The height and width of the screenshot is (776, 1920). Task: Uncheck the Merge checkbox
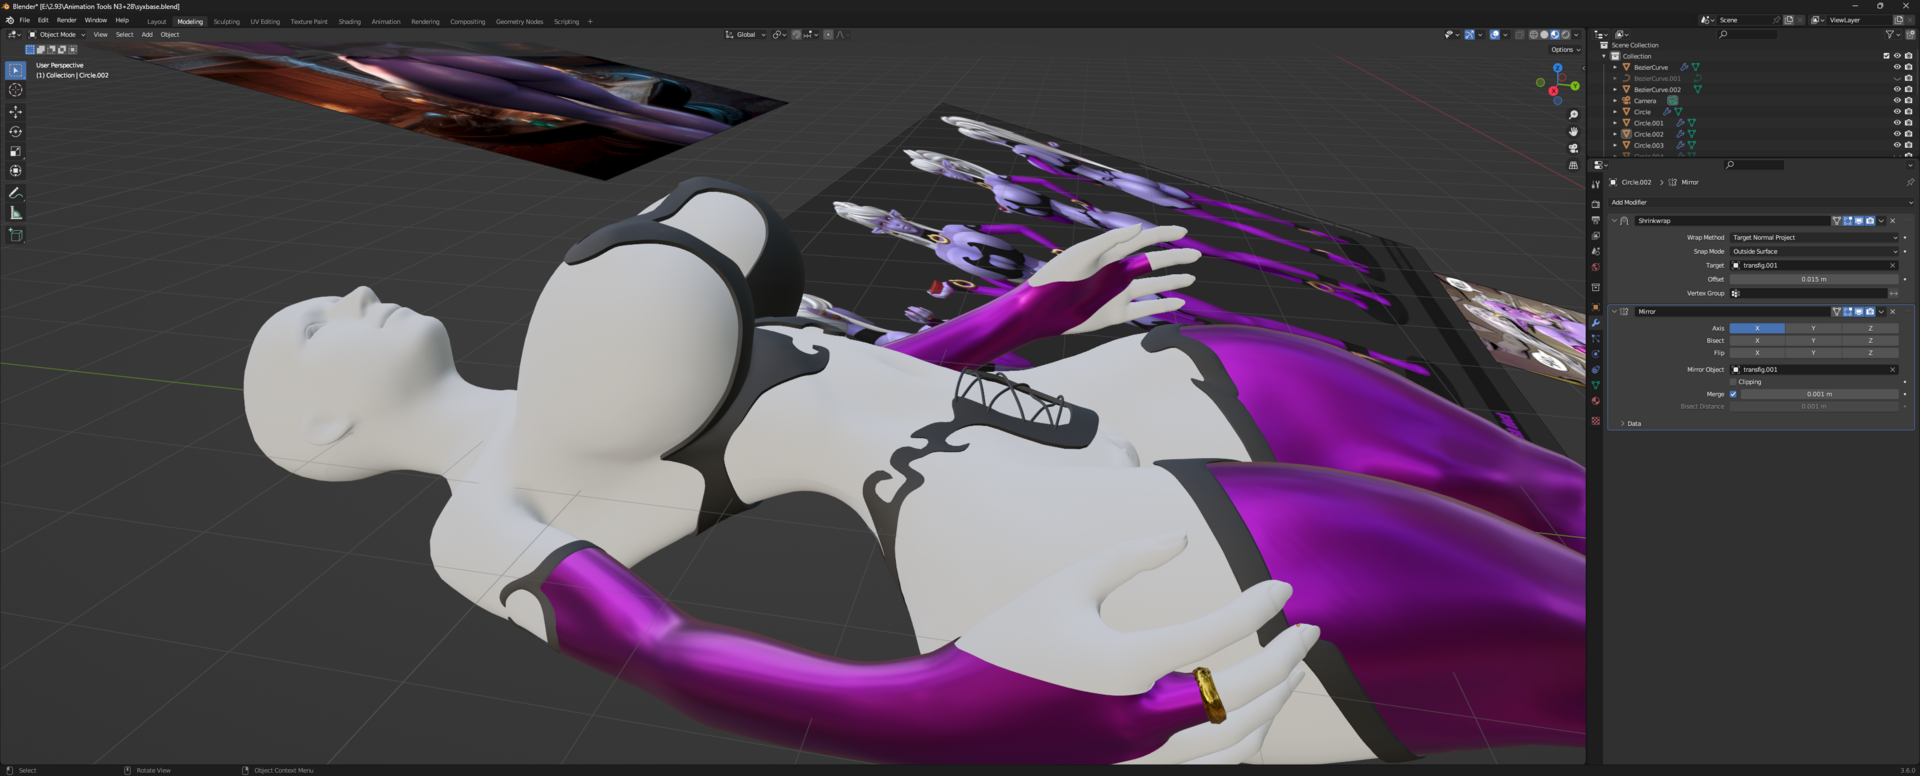[1734, 394]
